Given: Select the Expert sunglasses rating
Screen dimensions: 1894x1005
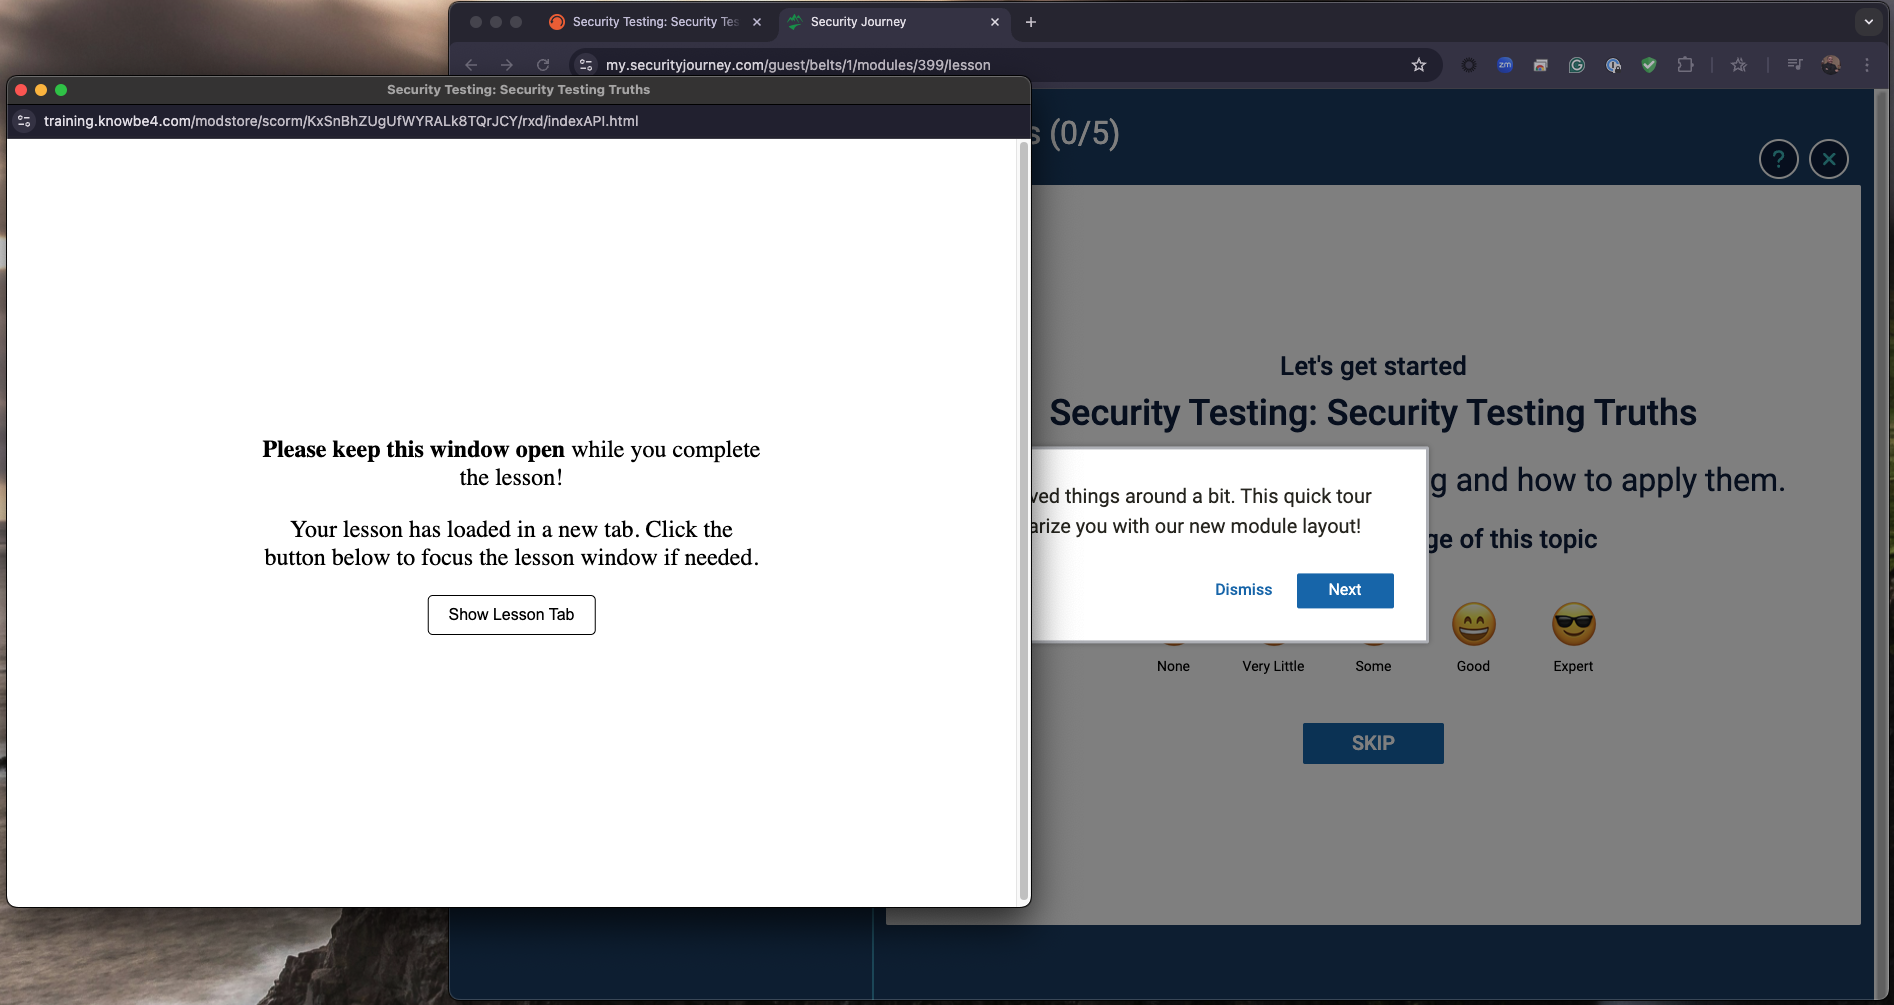Looking at the screenshot, I should 1573,620.
